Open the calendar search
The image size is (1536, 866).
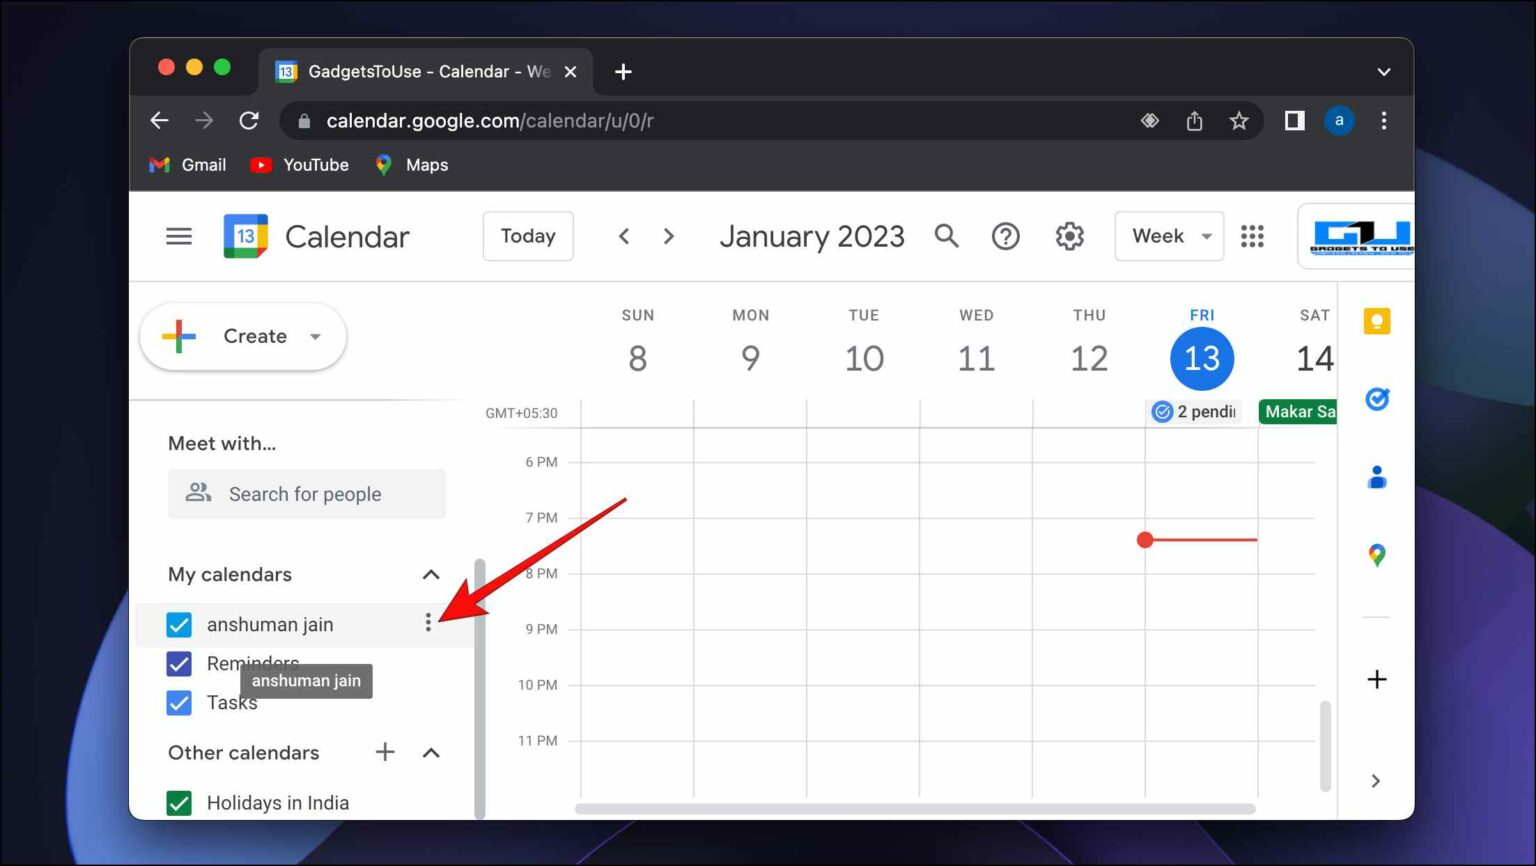(x=946, y=236)
